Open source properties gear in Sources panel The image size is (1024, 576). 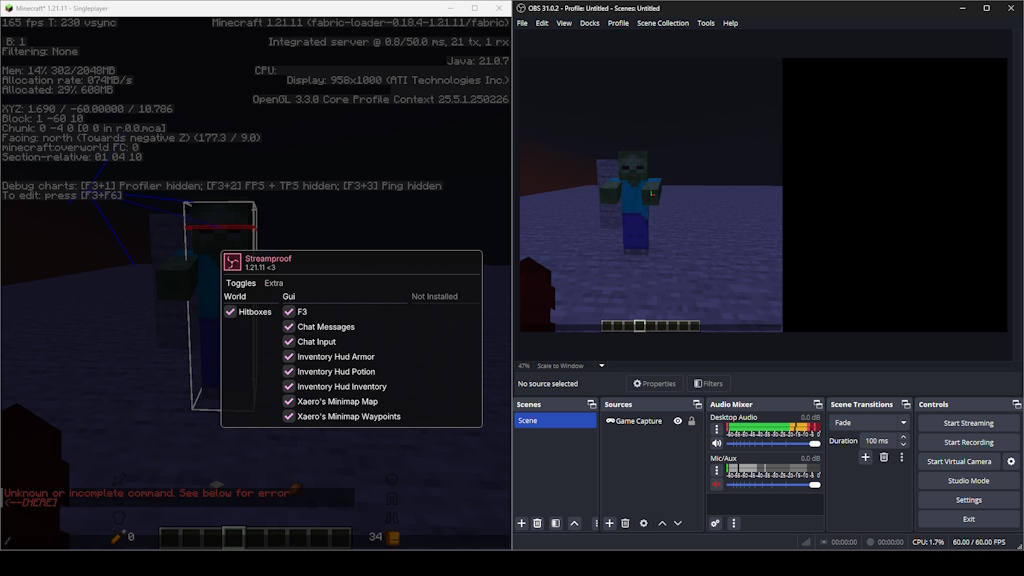click(643, 523)
